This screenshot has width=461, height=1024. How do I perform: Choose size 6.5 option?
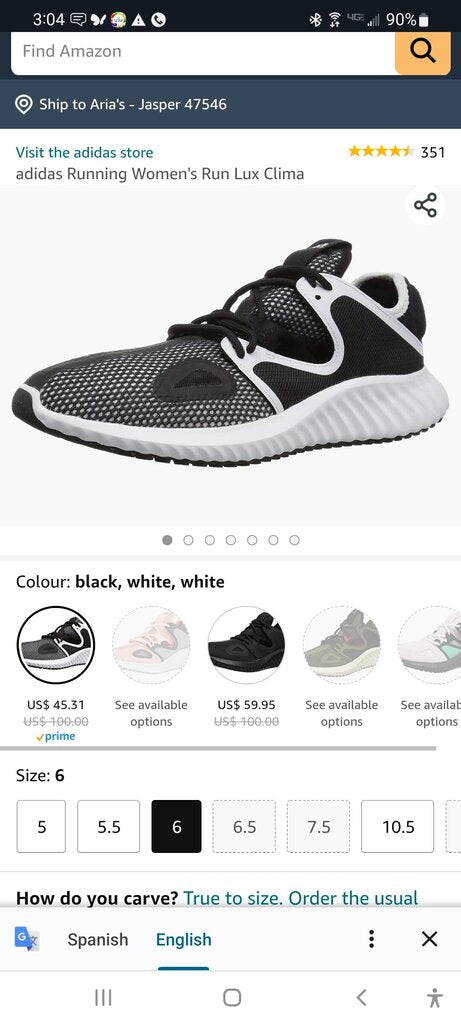tap(244, 826)
